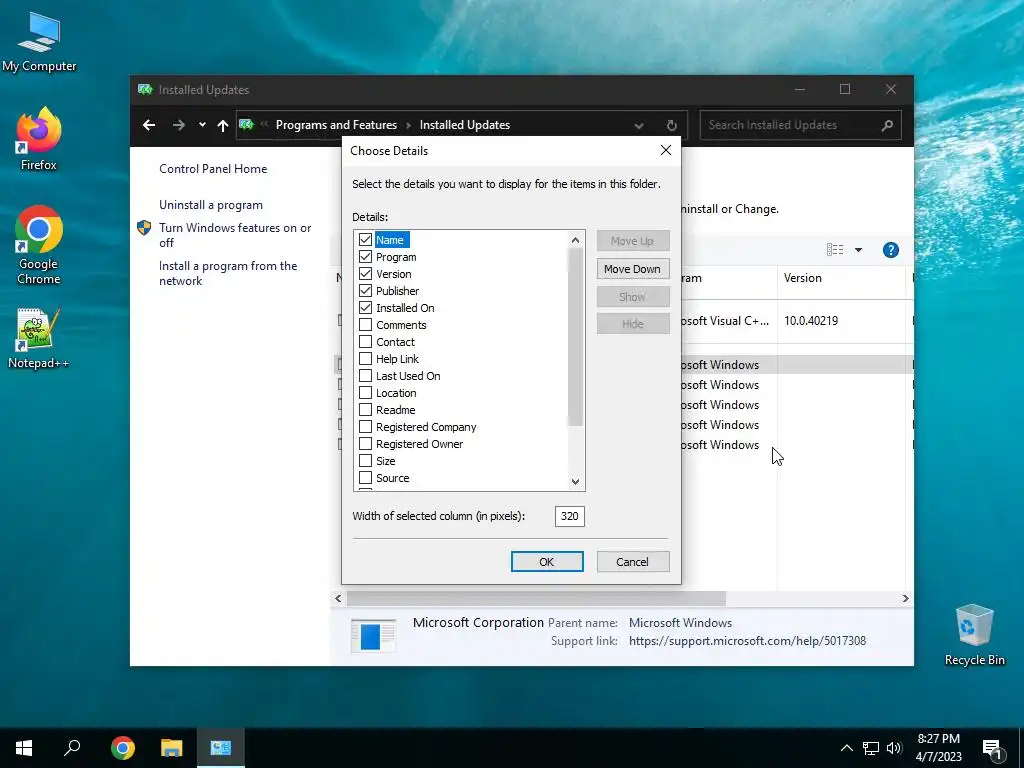The image size is (1024, 768).
Task: Open Help with the question mark icon
Action: pos(891,250)
